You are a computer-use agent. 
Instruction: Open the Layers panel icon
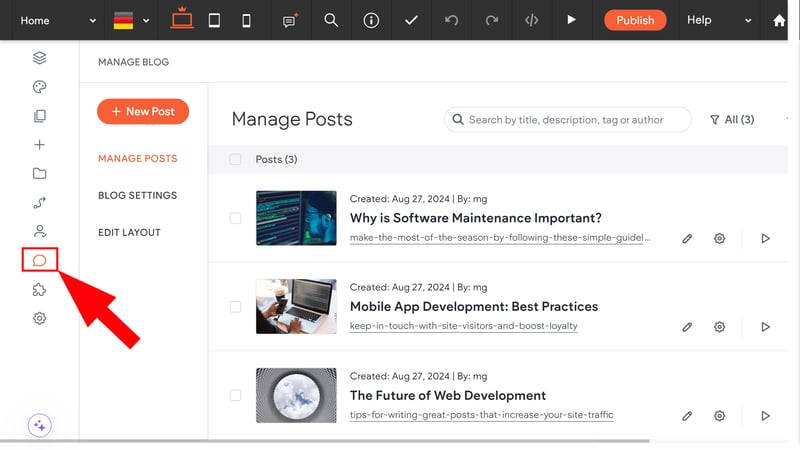(39, 58)
